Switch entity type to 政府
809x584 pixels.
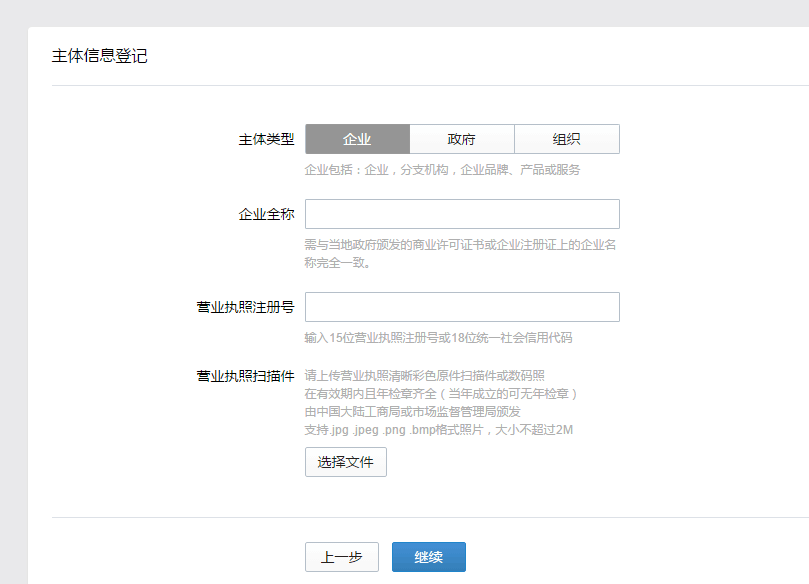click(461, 139)
